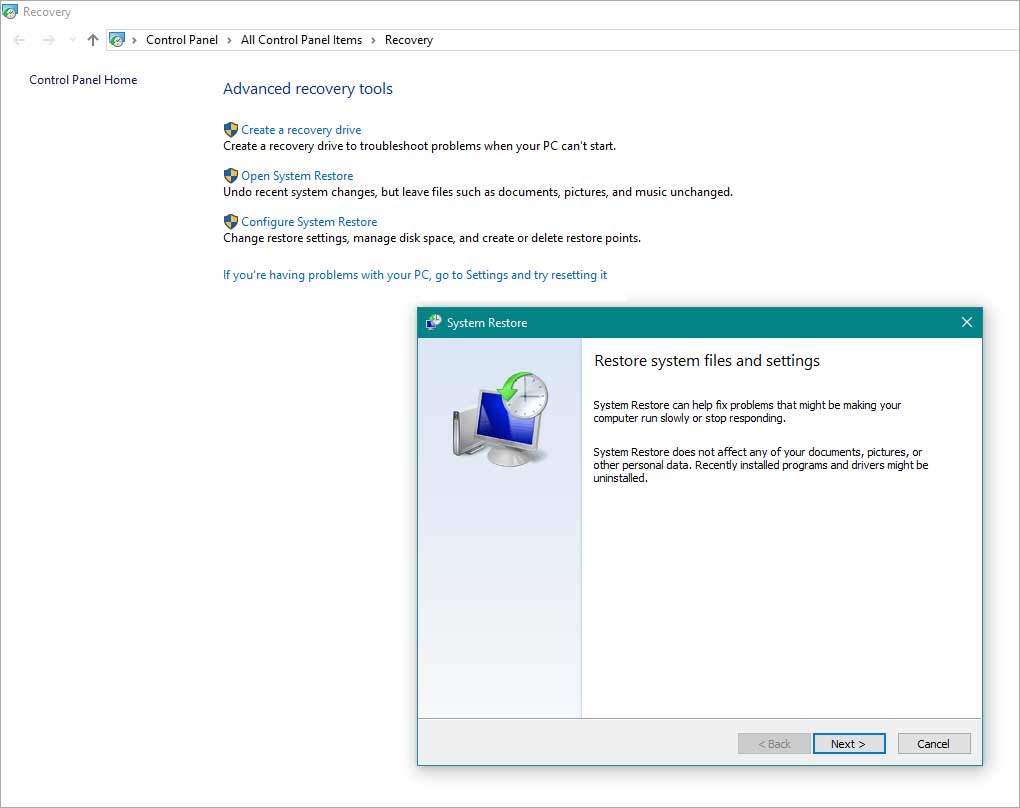Open All Control Panel Items breadcrumb
Screen dimensions: 1020x808
tap(301, 40)
